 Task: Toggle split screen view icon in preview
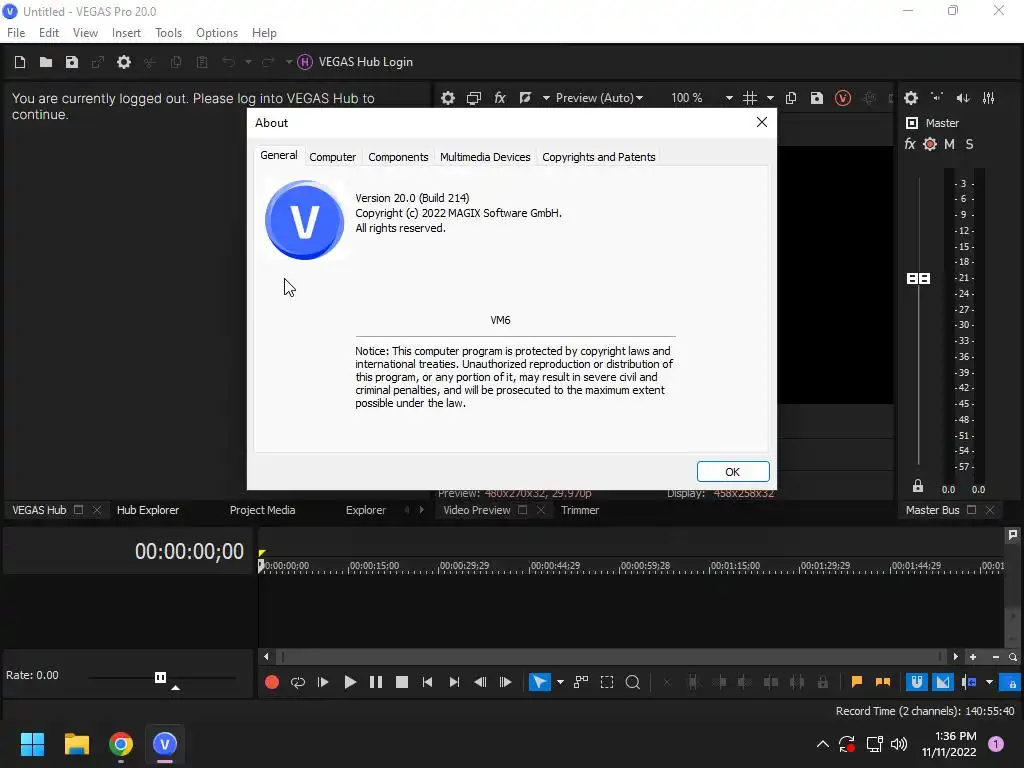[525, 98]
